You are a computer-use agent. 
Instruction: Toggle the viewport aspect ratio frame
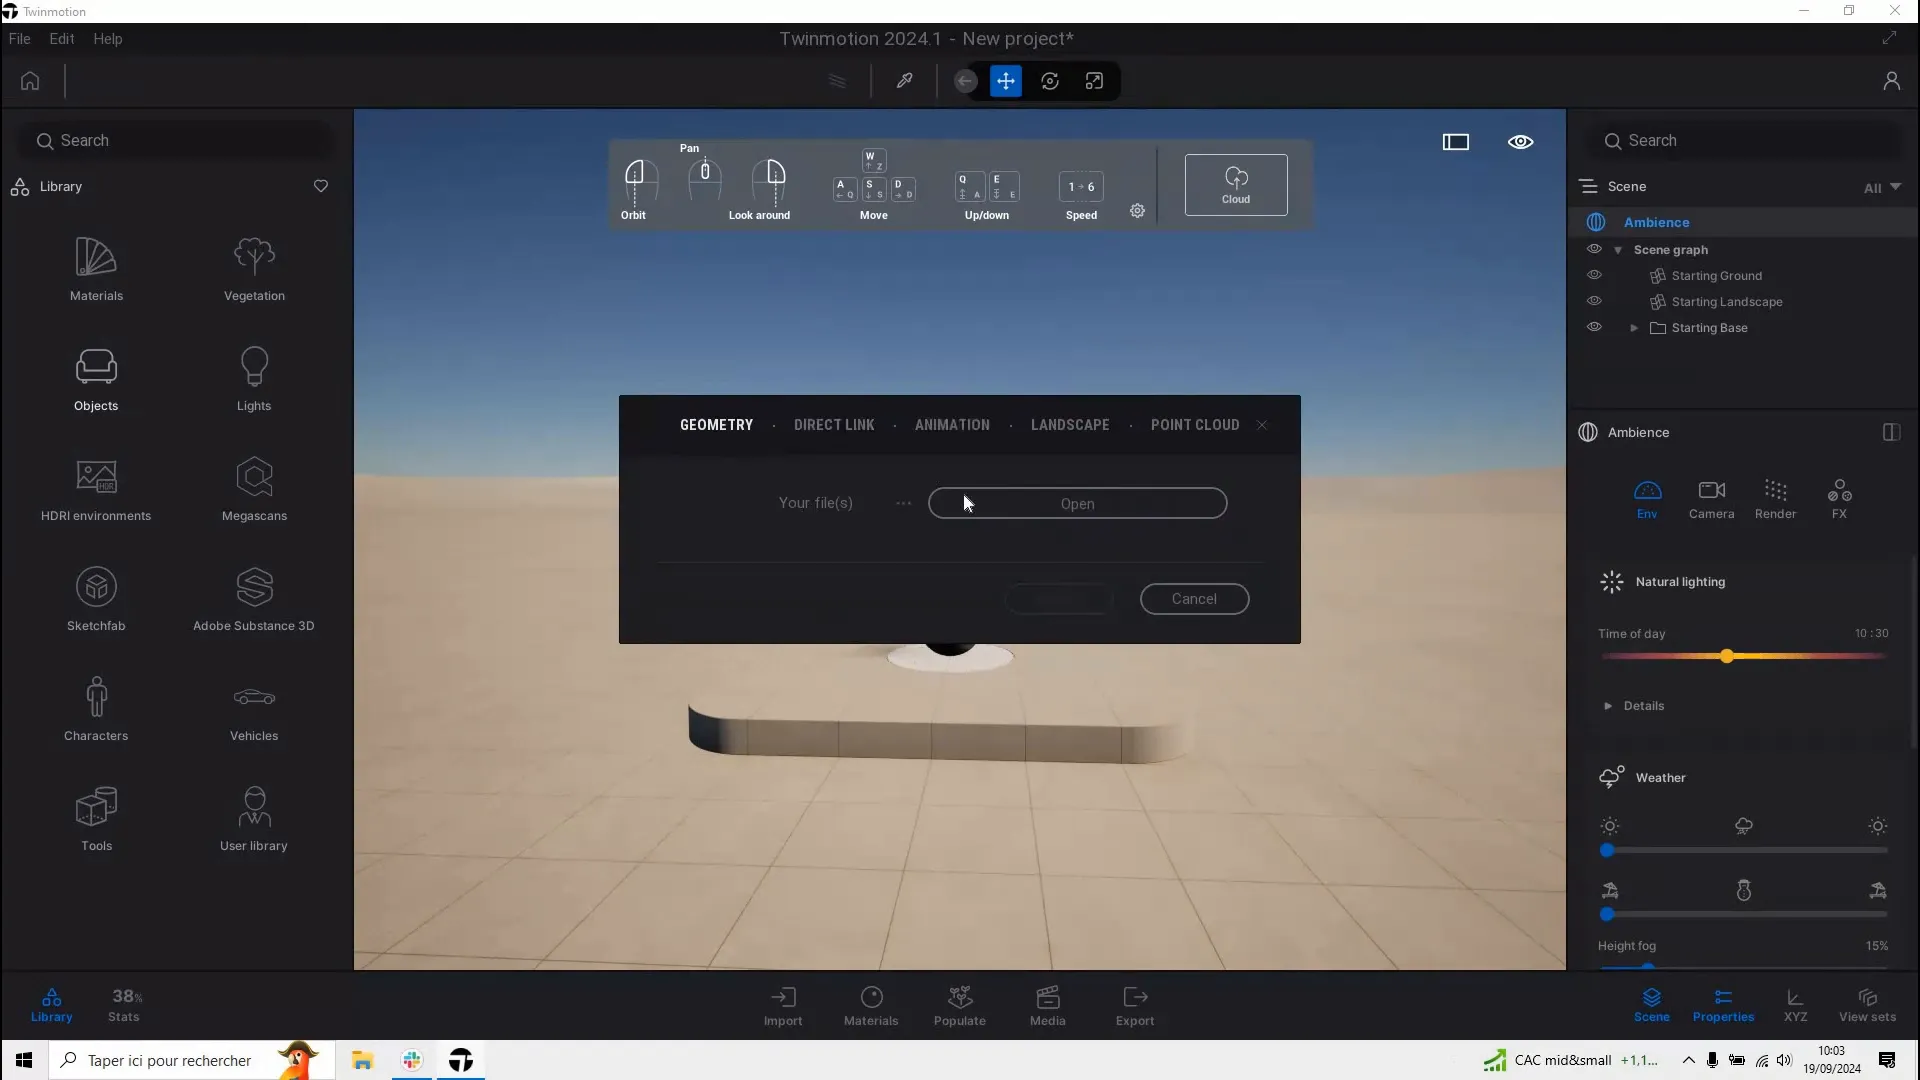(1456, 142)
